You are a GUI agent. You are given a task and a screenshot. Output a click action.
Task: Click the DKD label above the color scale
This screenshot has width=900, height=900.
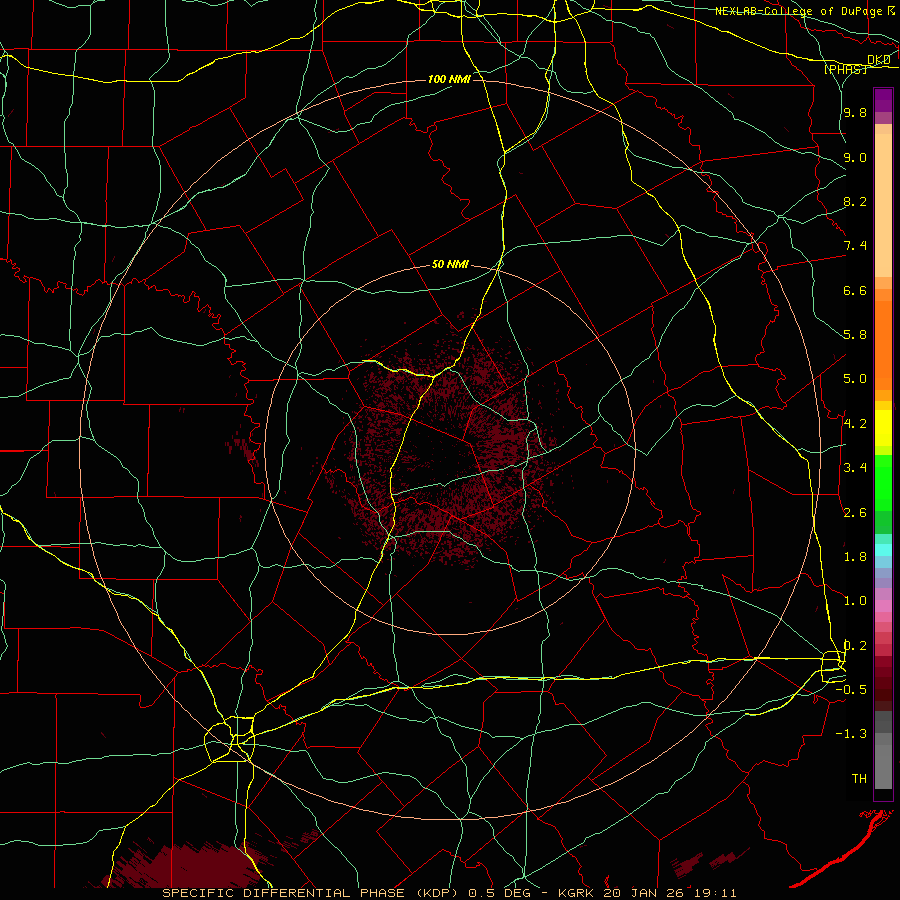[878, 59]
